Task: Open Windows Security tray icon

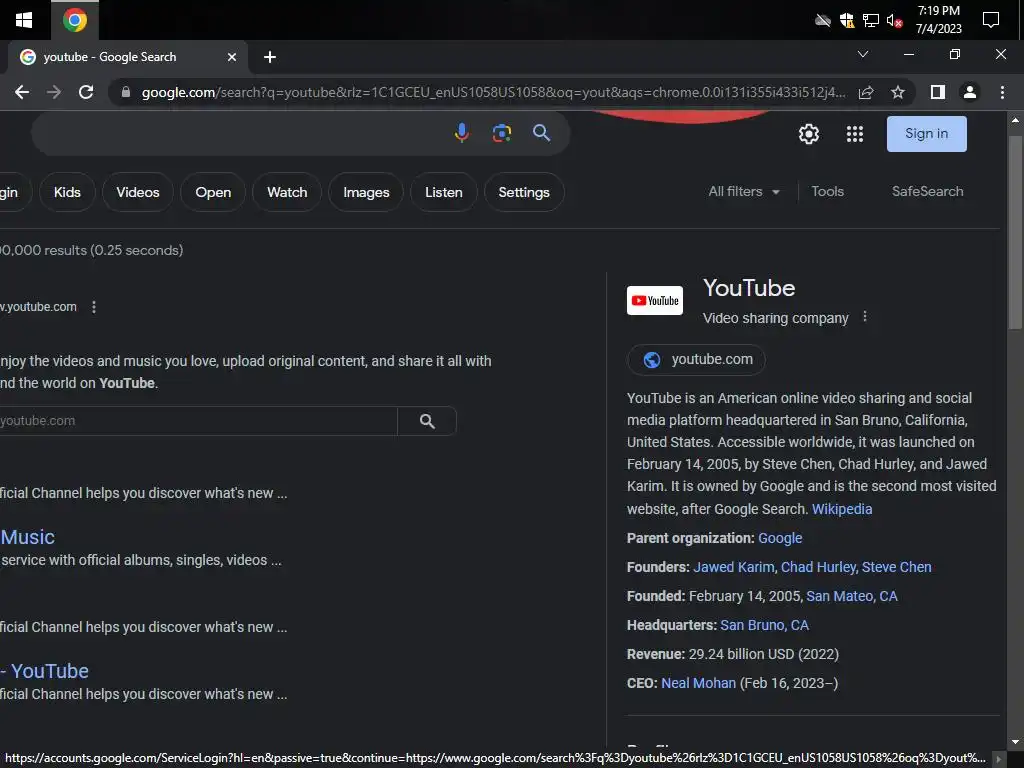Action: (x=847, y=21)
